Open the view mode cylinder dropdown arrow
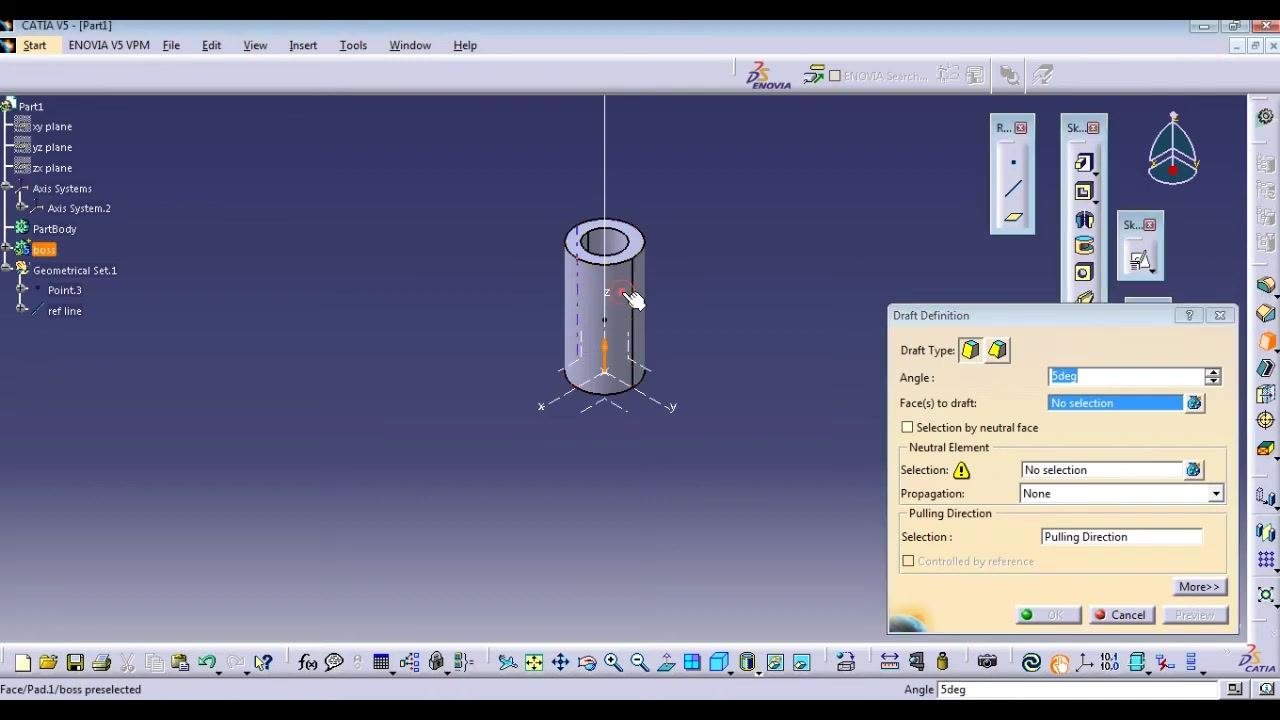 (759, 671)
